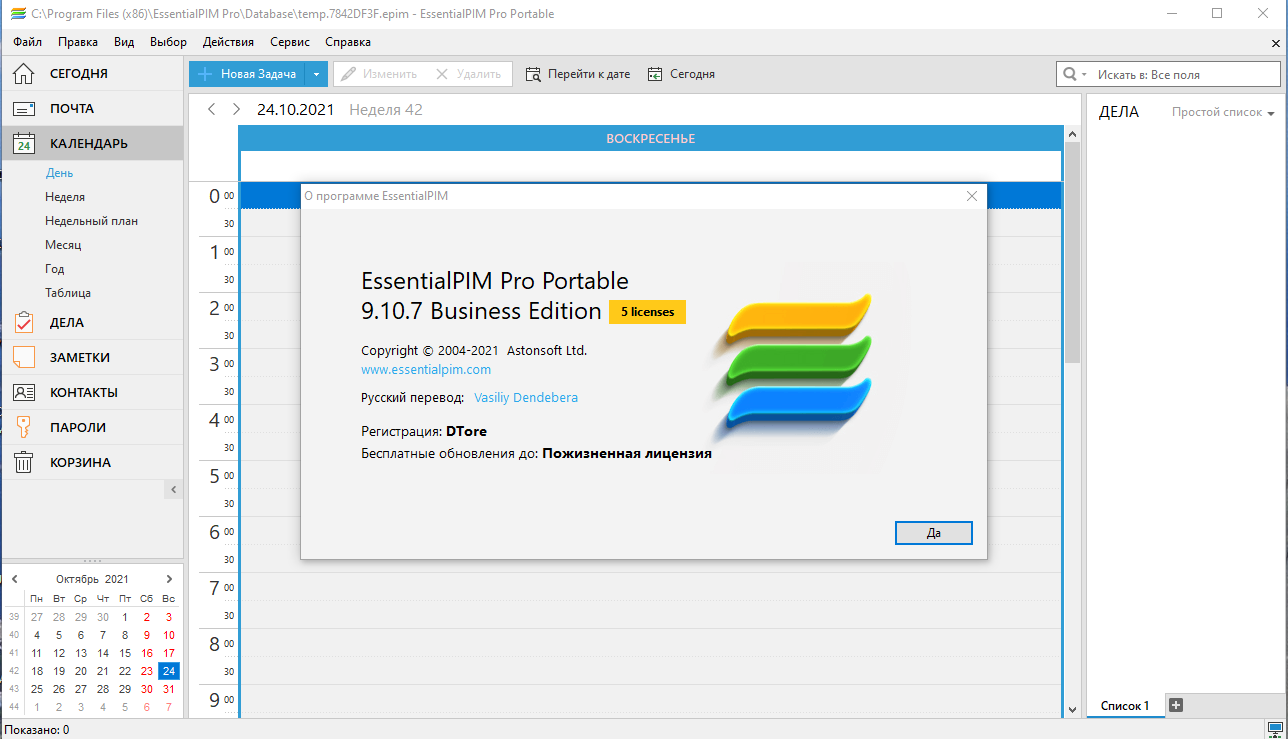Screen dimensions: 1288x739
Task: Select October 24 in mini calendar
Action: [169, 671]
